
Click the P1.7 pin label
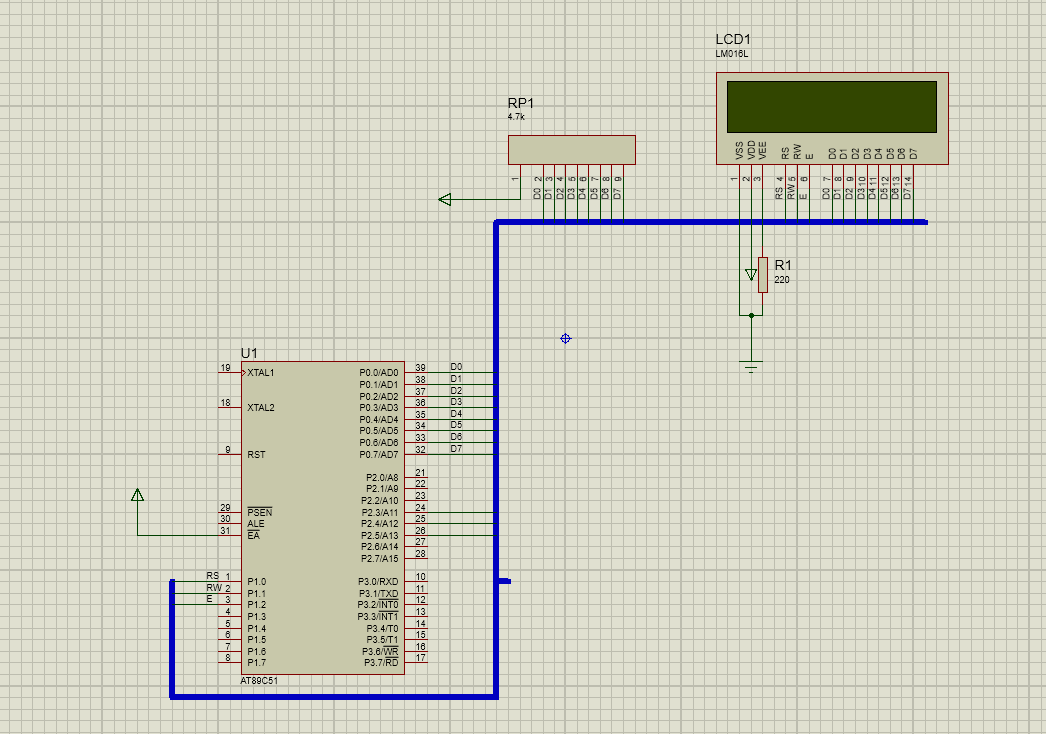tap(256, 663)
